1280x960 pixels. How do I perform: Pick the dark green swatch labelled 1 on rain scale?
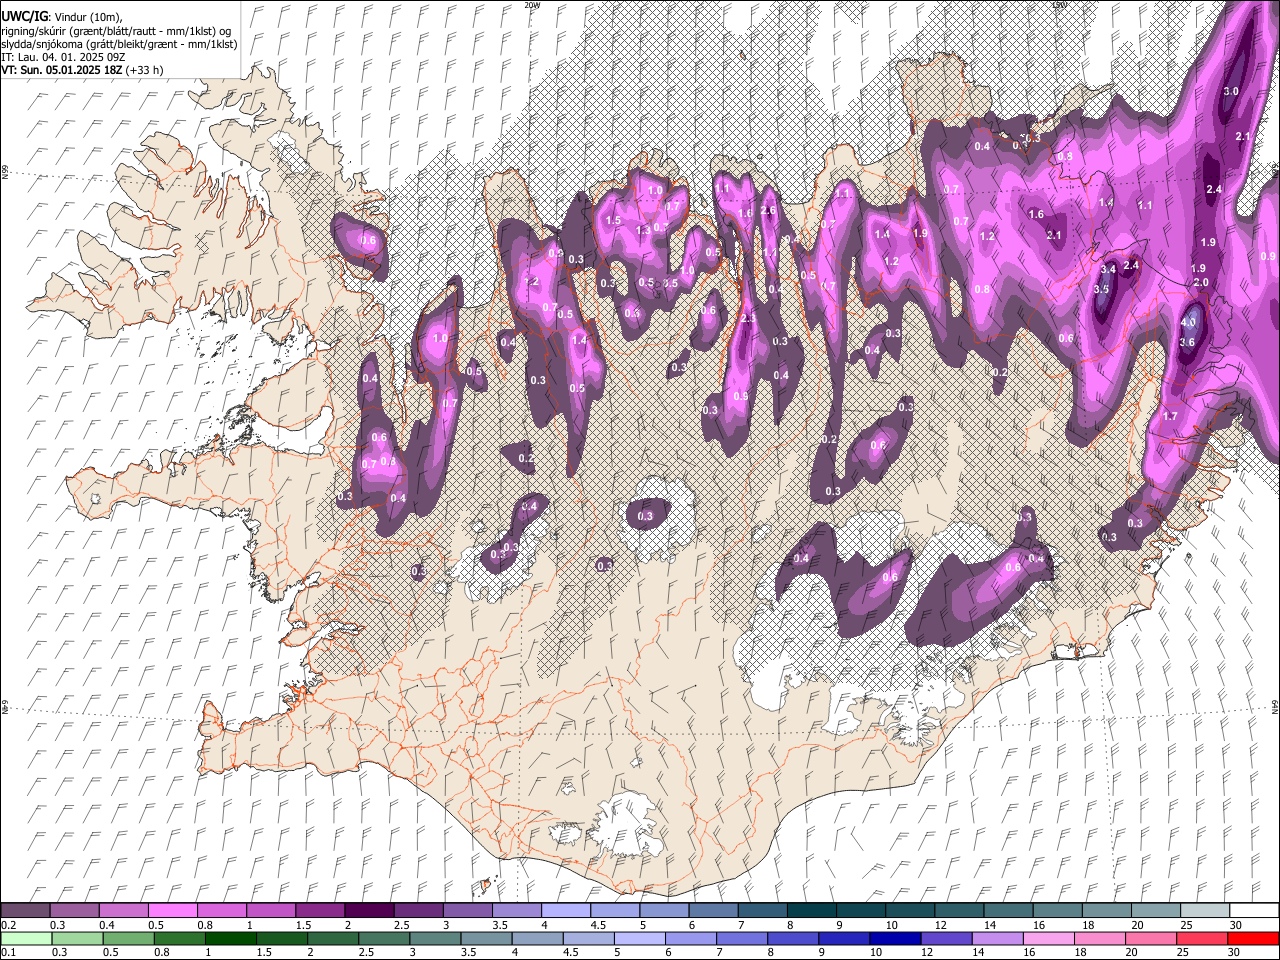(233, 939)
